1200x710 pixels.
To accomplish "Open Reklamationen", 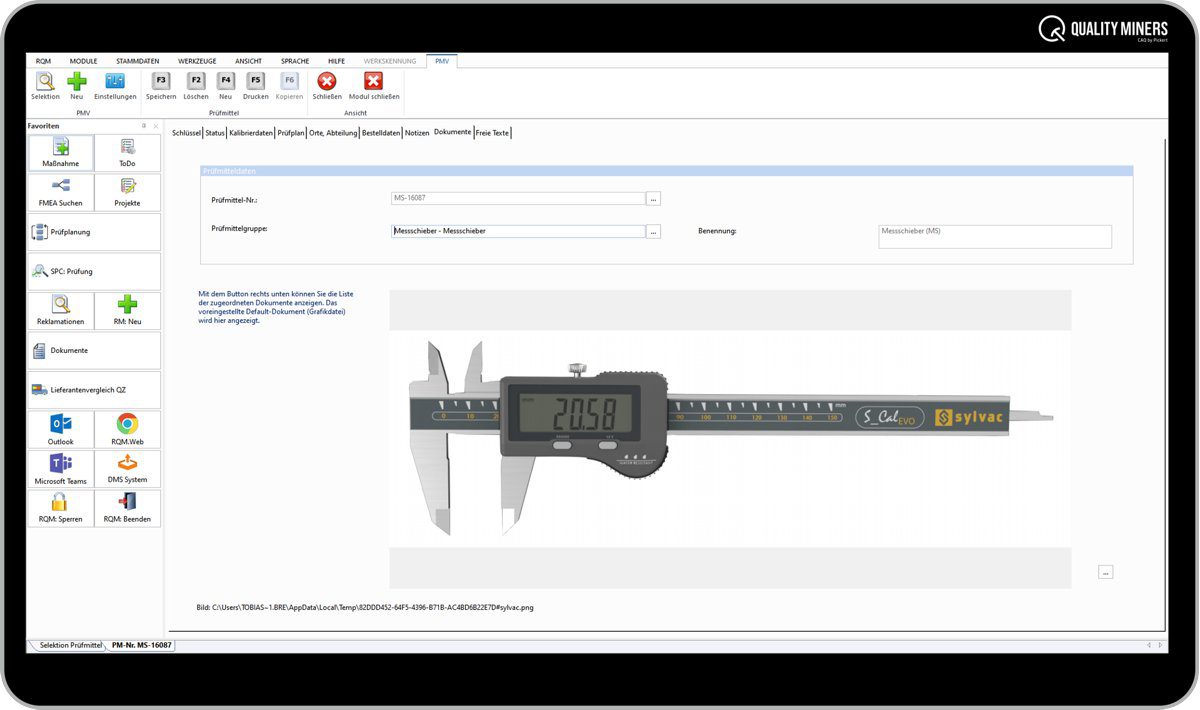I will pos(61,311).
